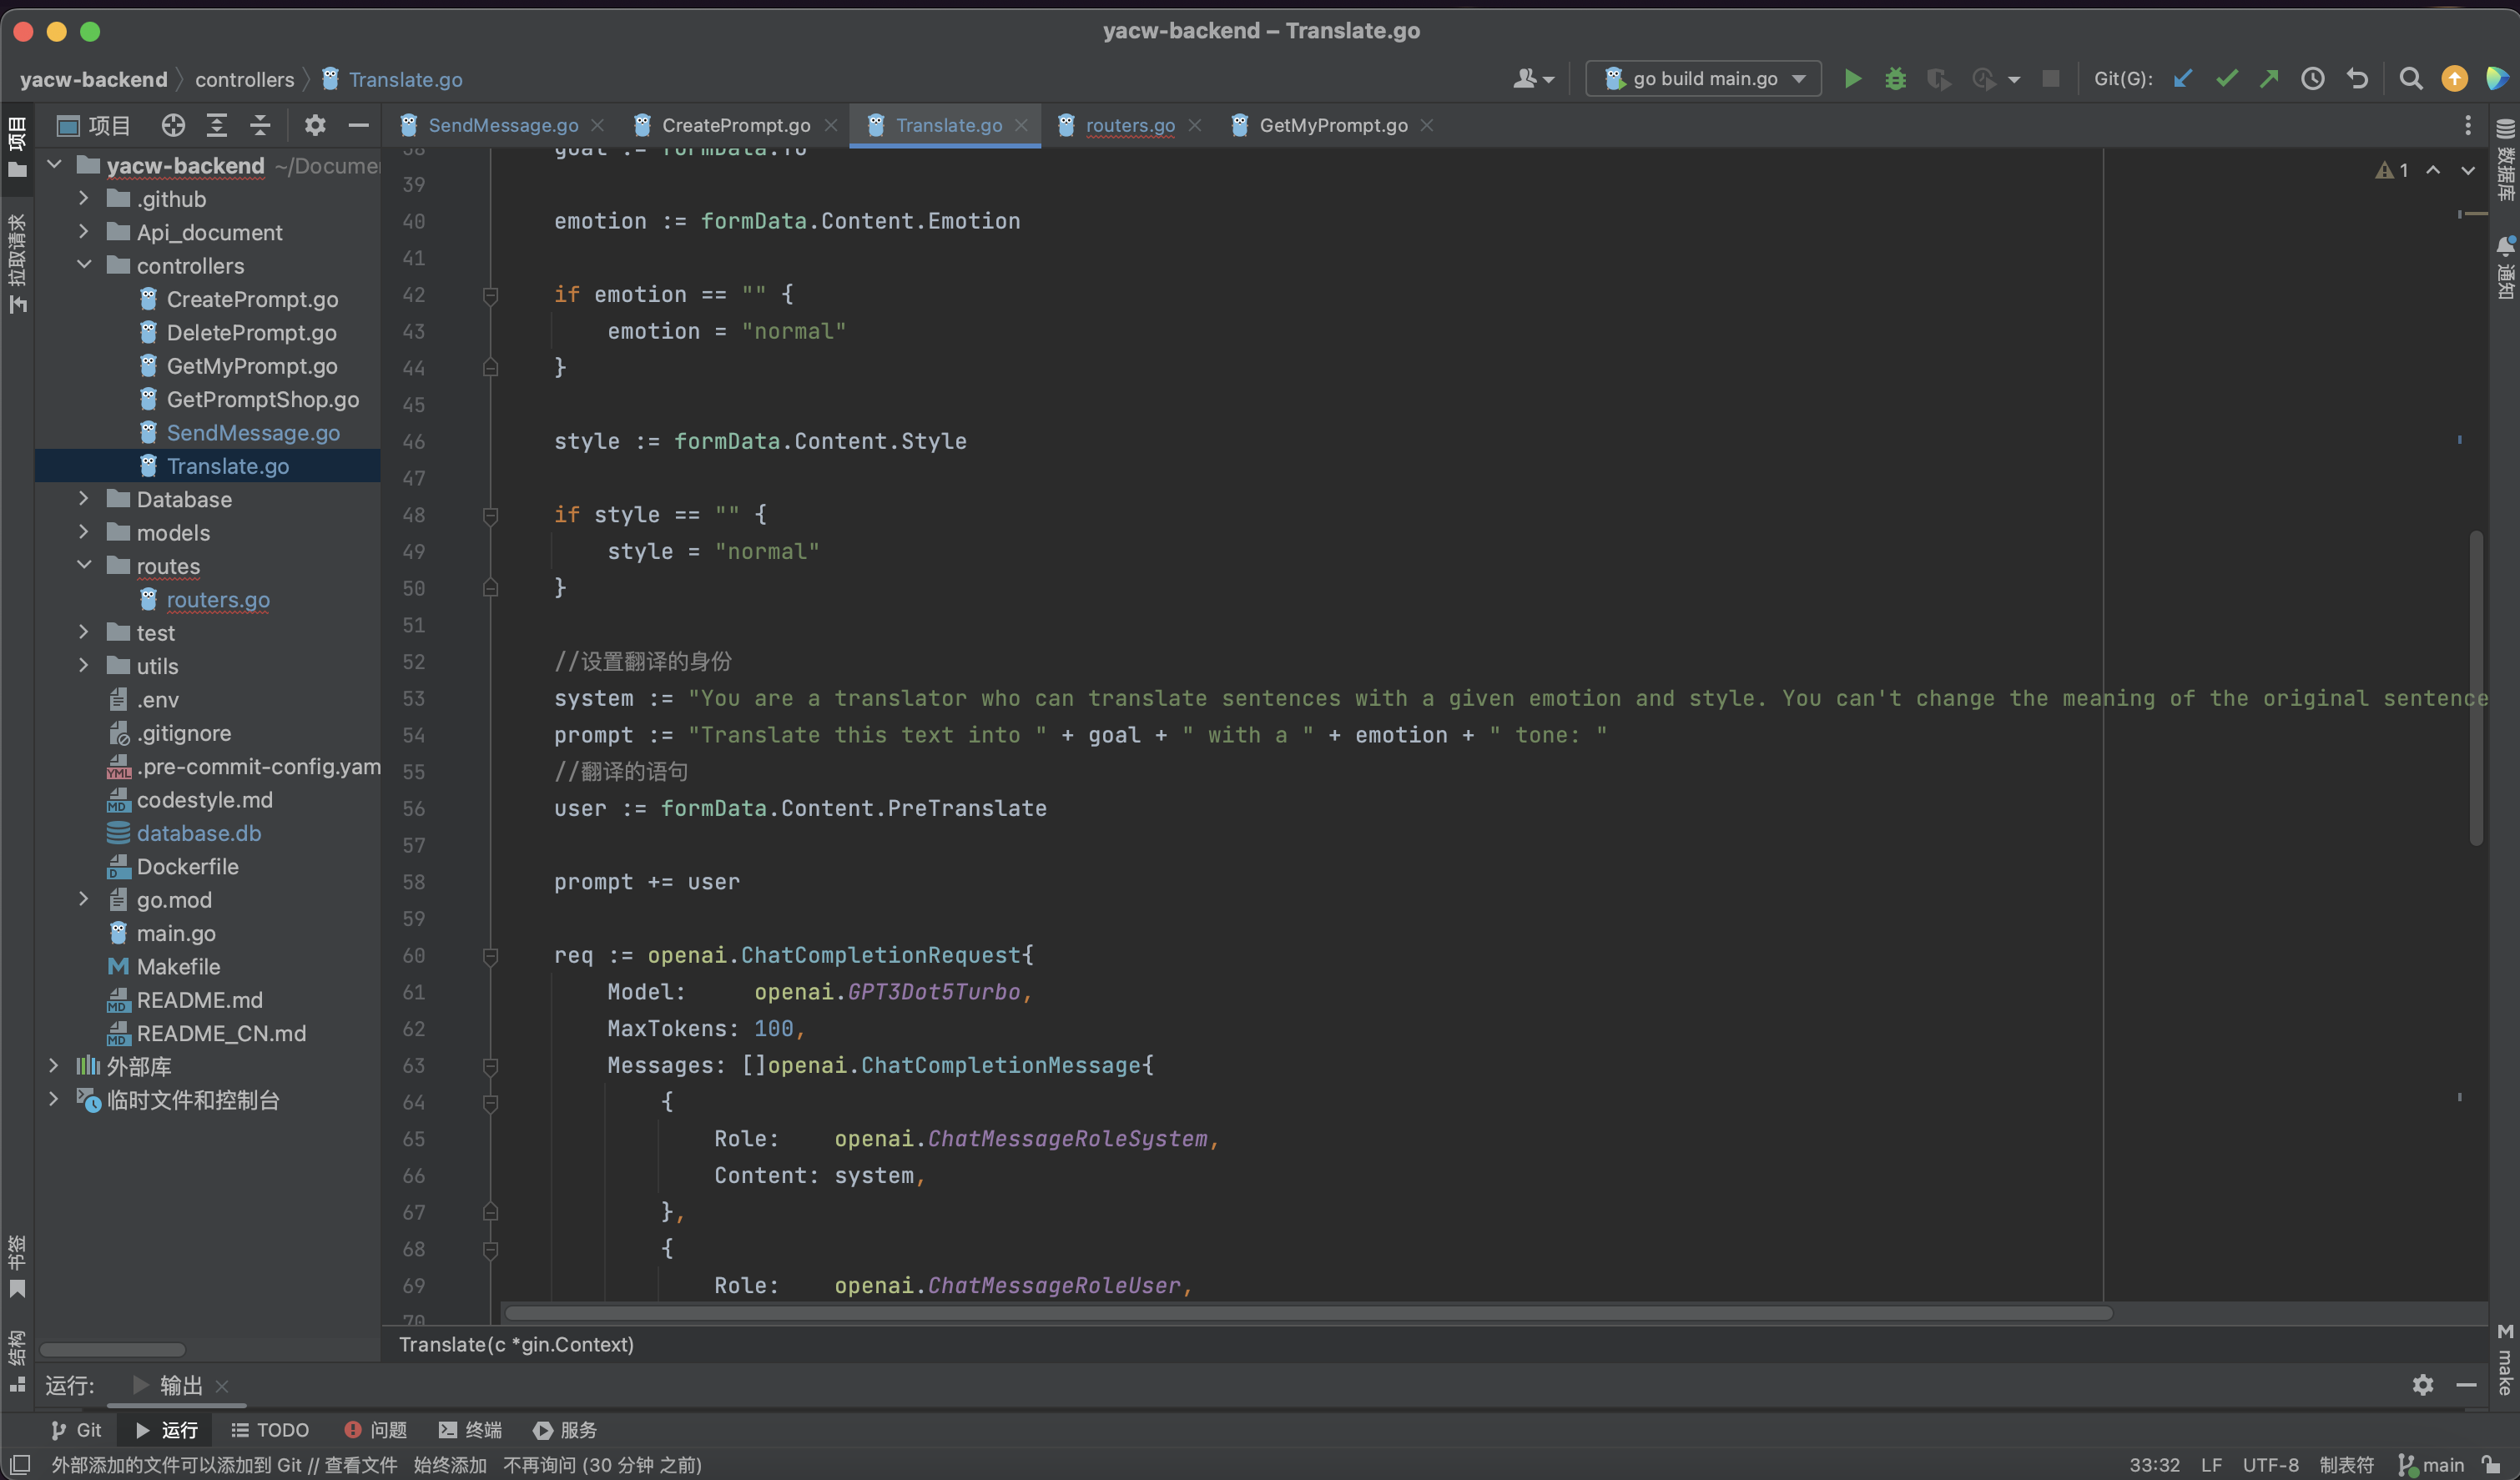Screen dimensions: 2520x1480
Task: Open Git history clock icon
Action: (x=2313, y=78)
